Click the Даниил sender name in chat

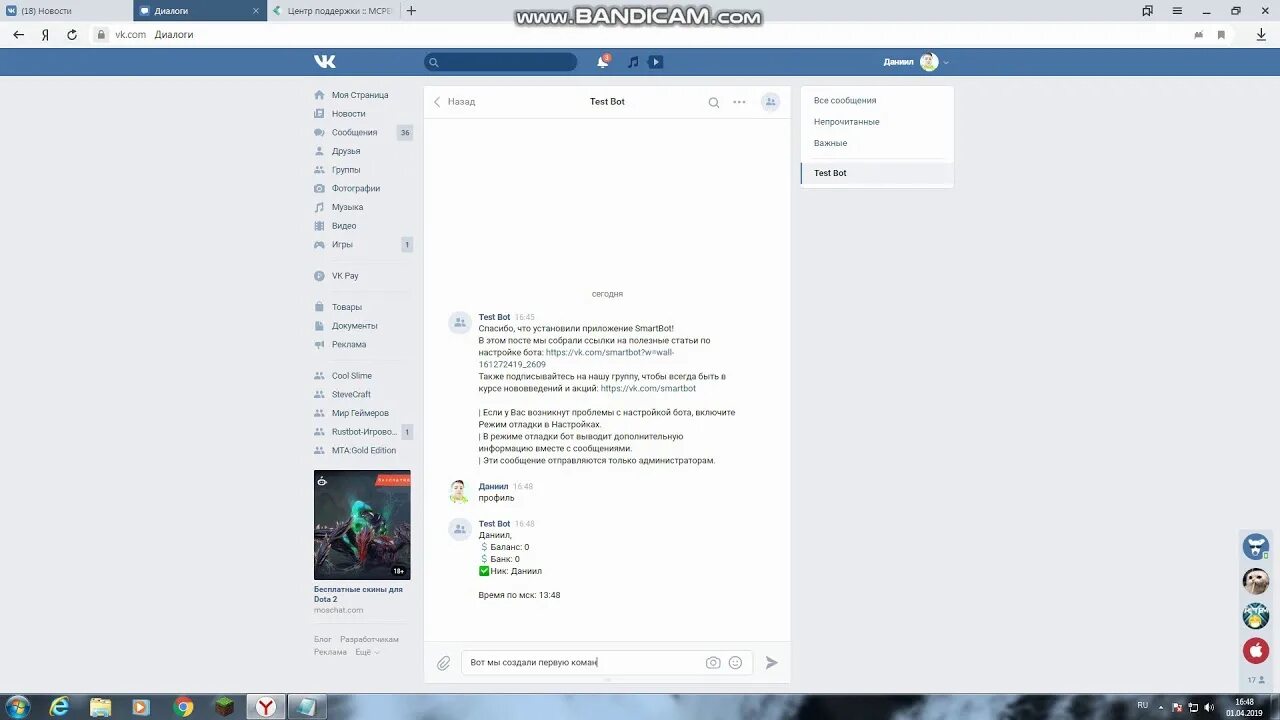coord(493,487)
